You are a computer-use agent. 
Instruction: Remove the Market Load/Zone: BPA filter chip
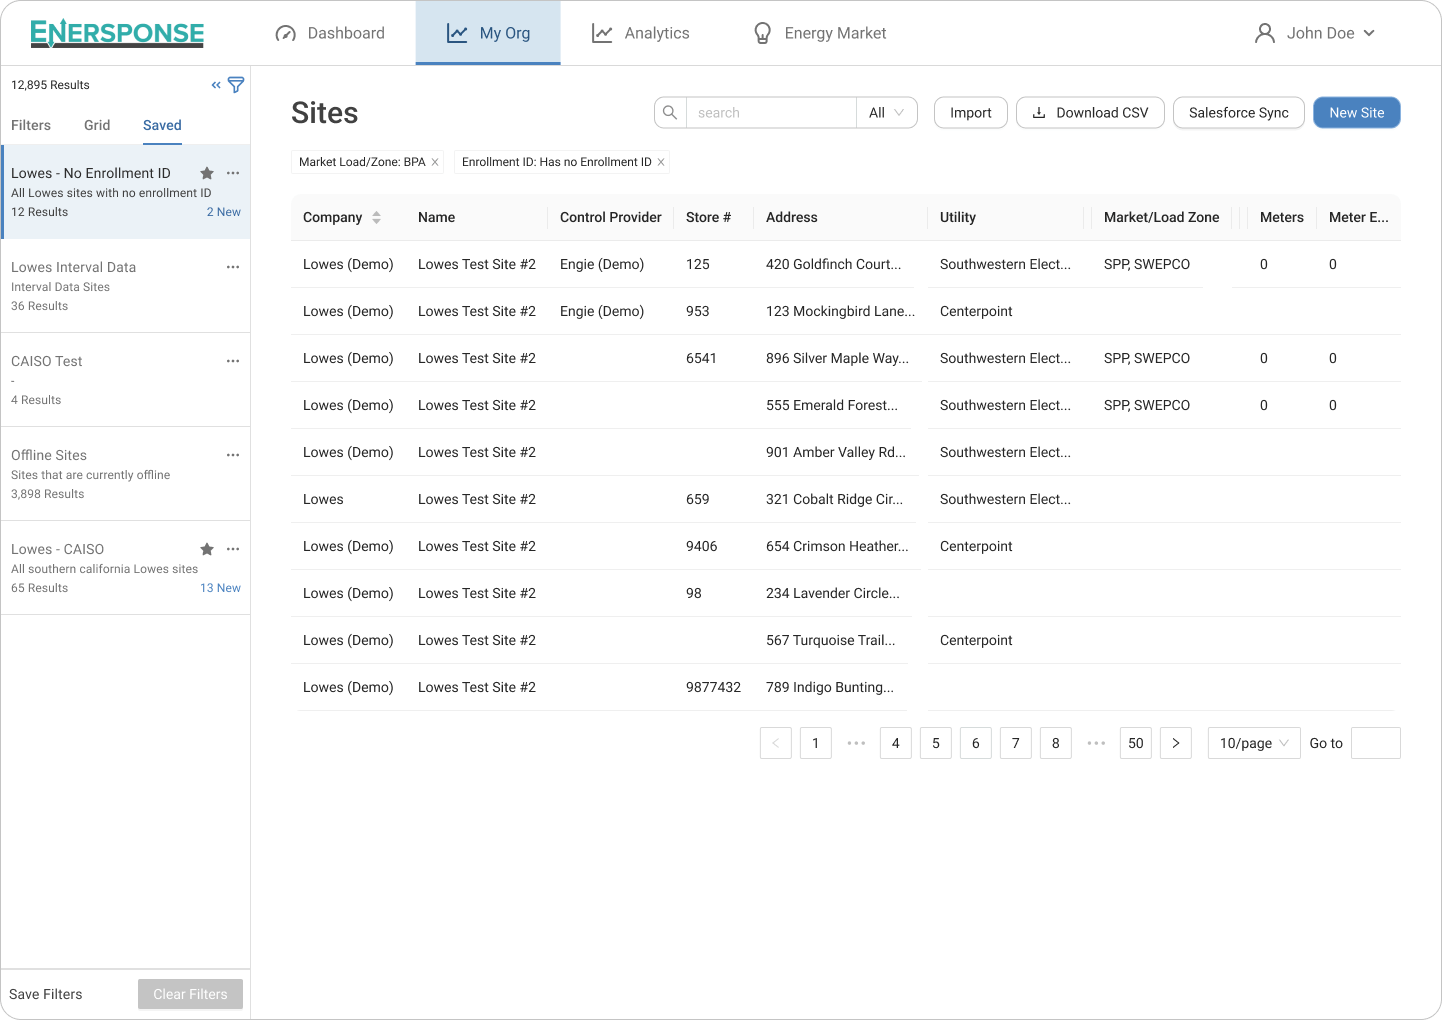(x=435, y=161)
